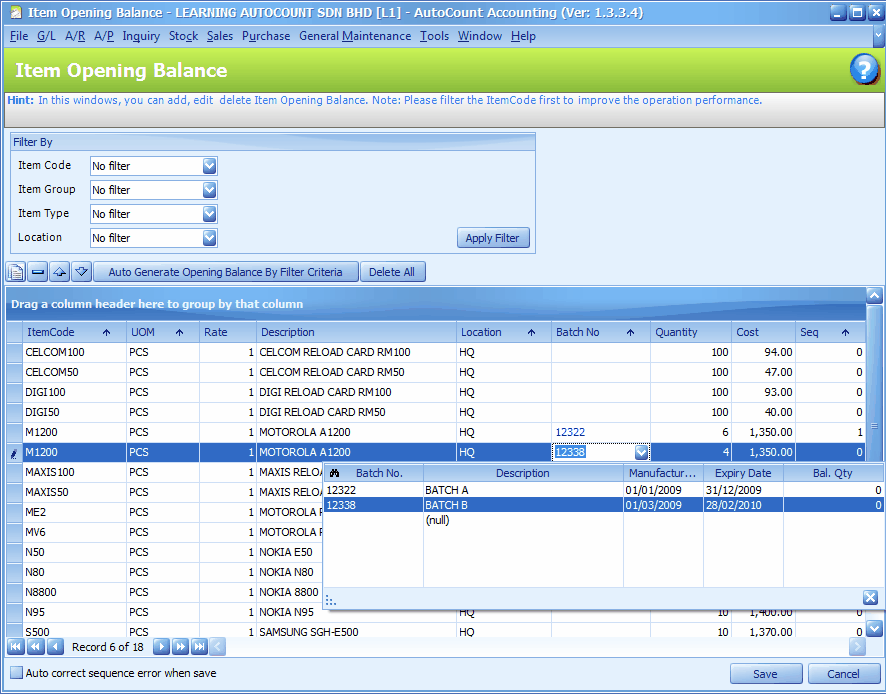The width and height of the screenshot is (886, 694).
Task: Click the vertical scrollbar thumb of grid
Action: [x=874, y=426]
